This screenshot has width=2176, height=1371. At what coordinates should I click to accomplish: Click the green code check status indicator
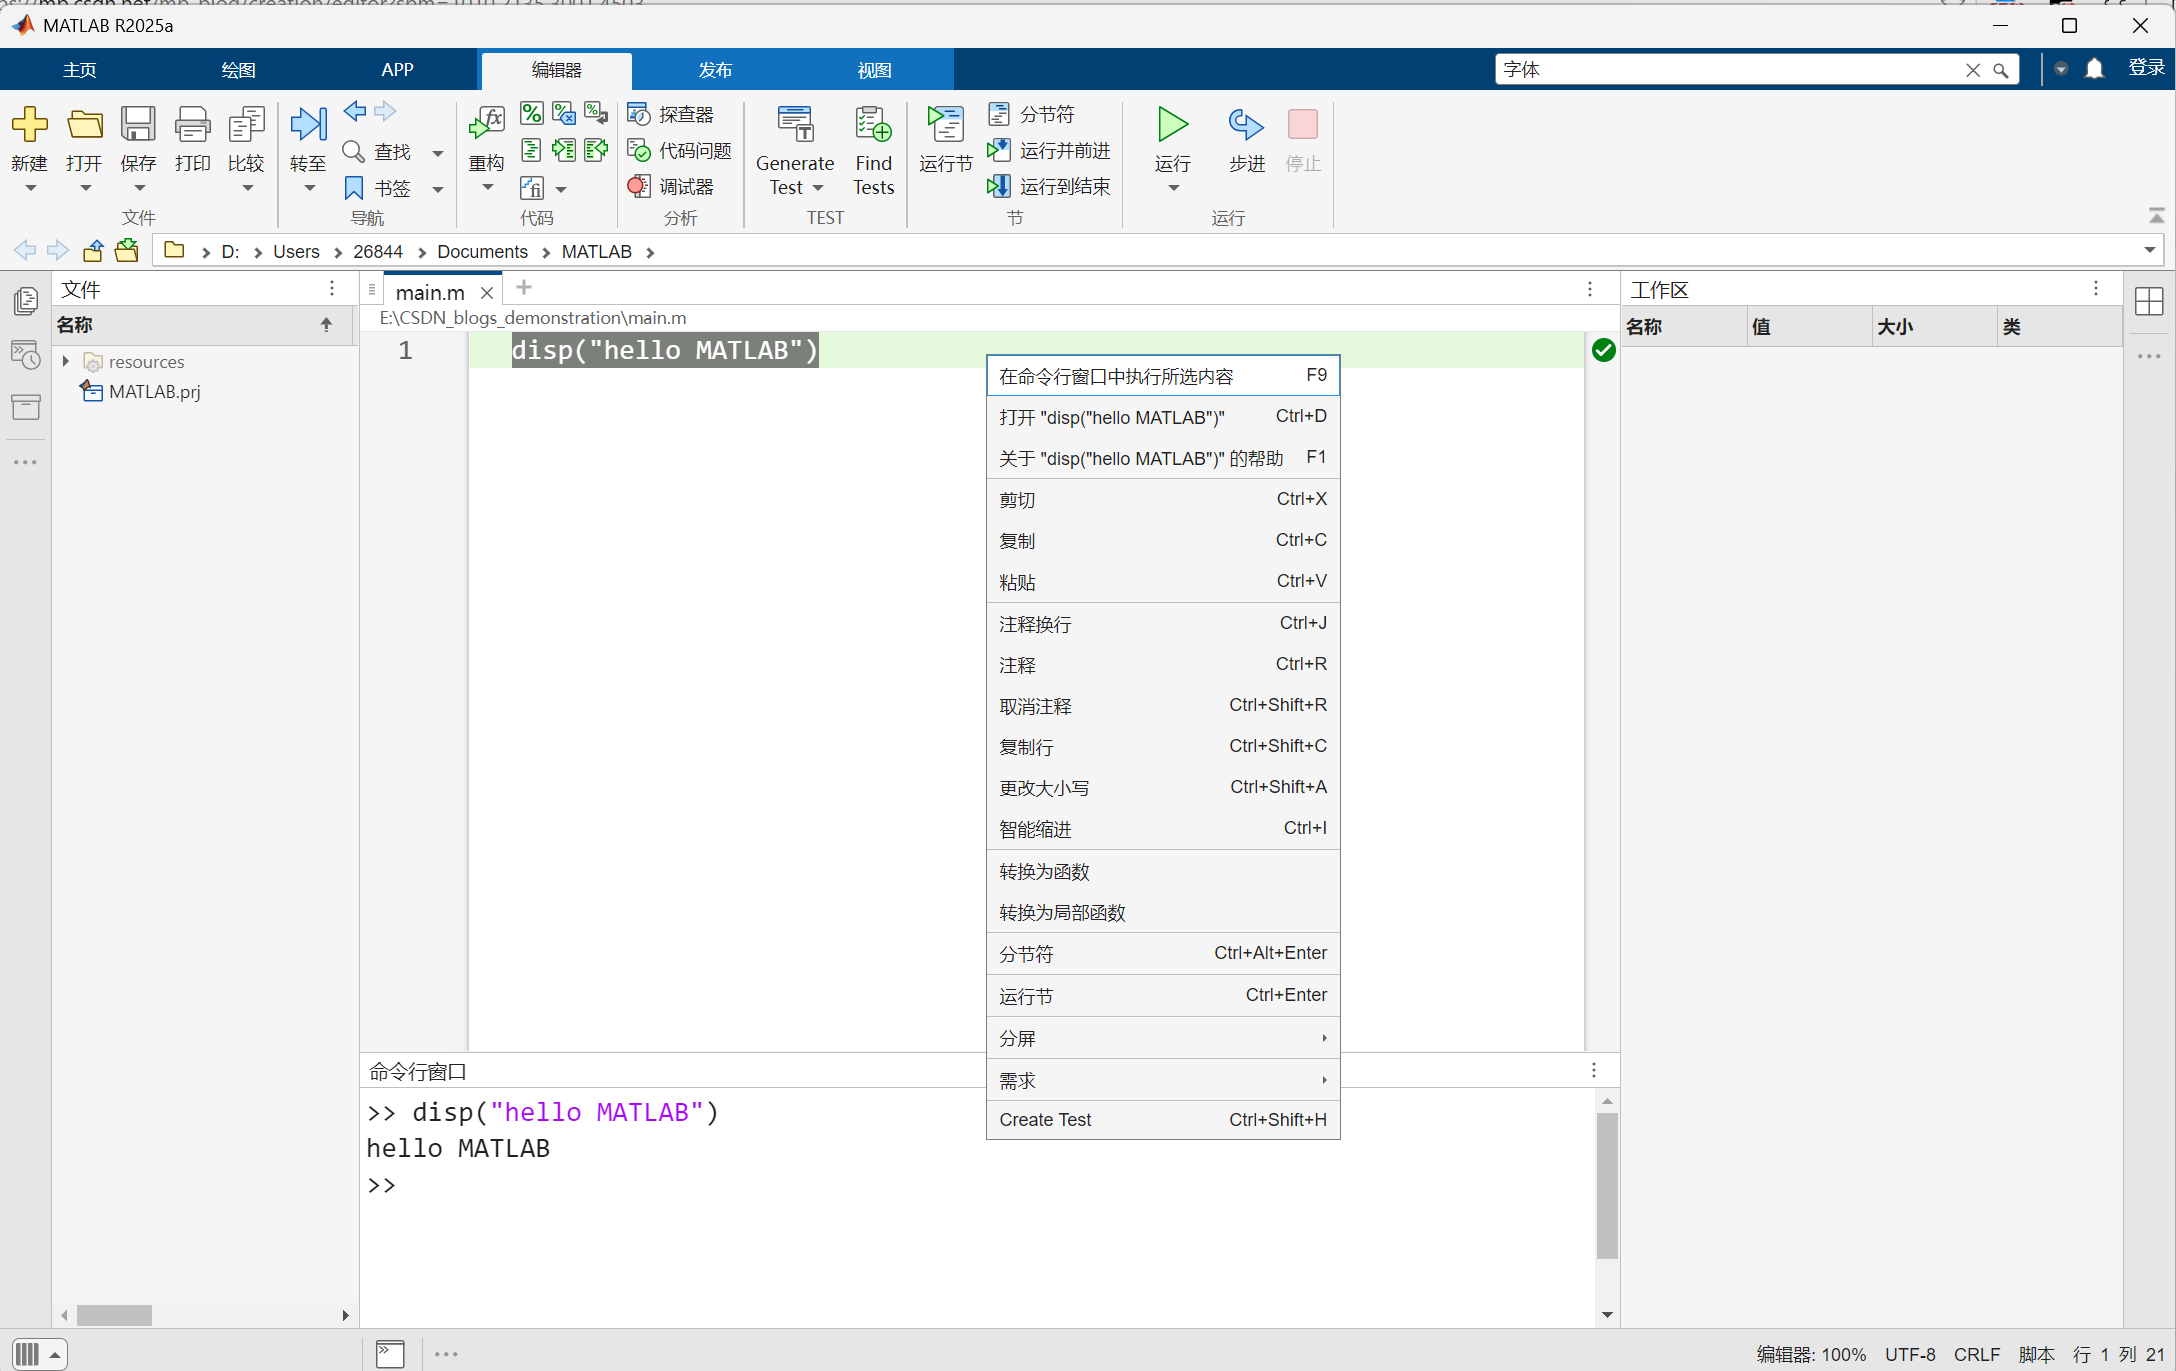pyautogui.click(x=1603, y=350)
